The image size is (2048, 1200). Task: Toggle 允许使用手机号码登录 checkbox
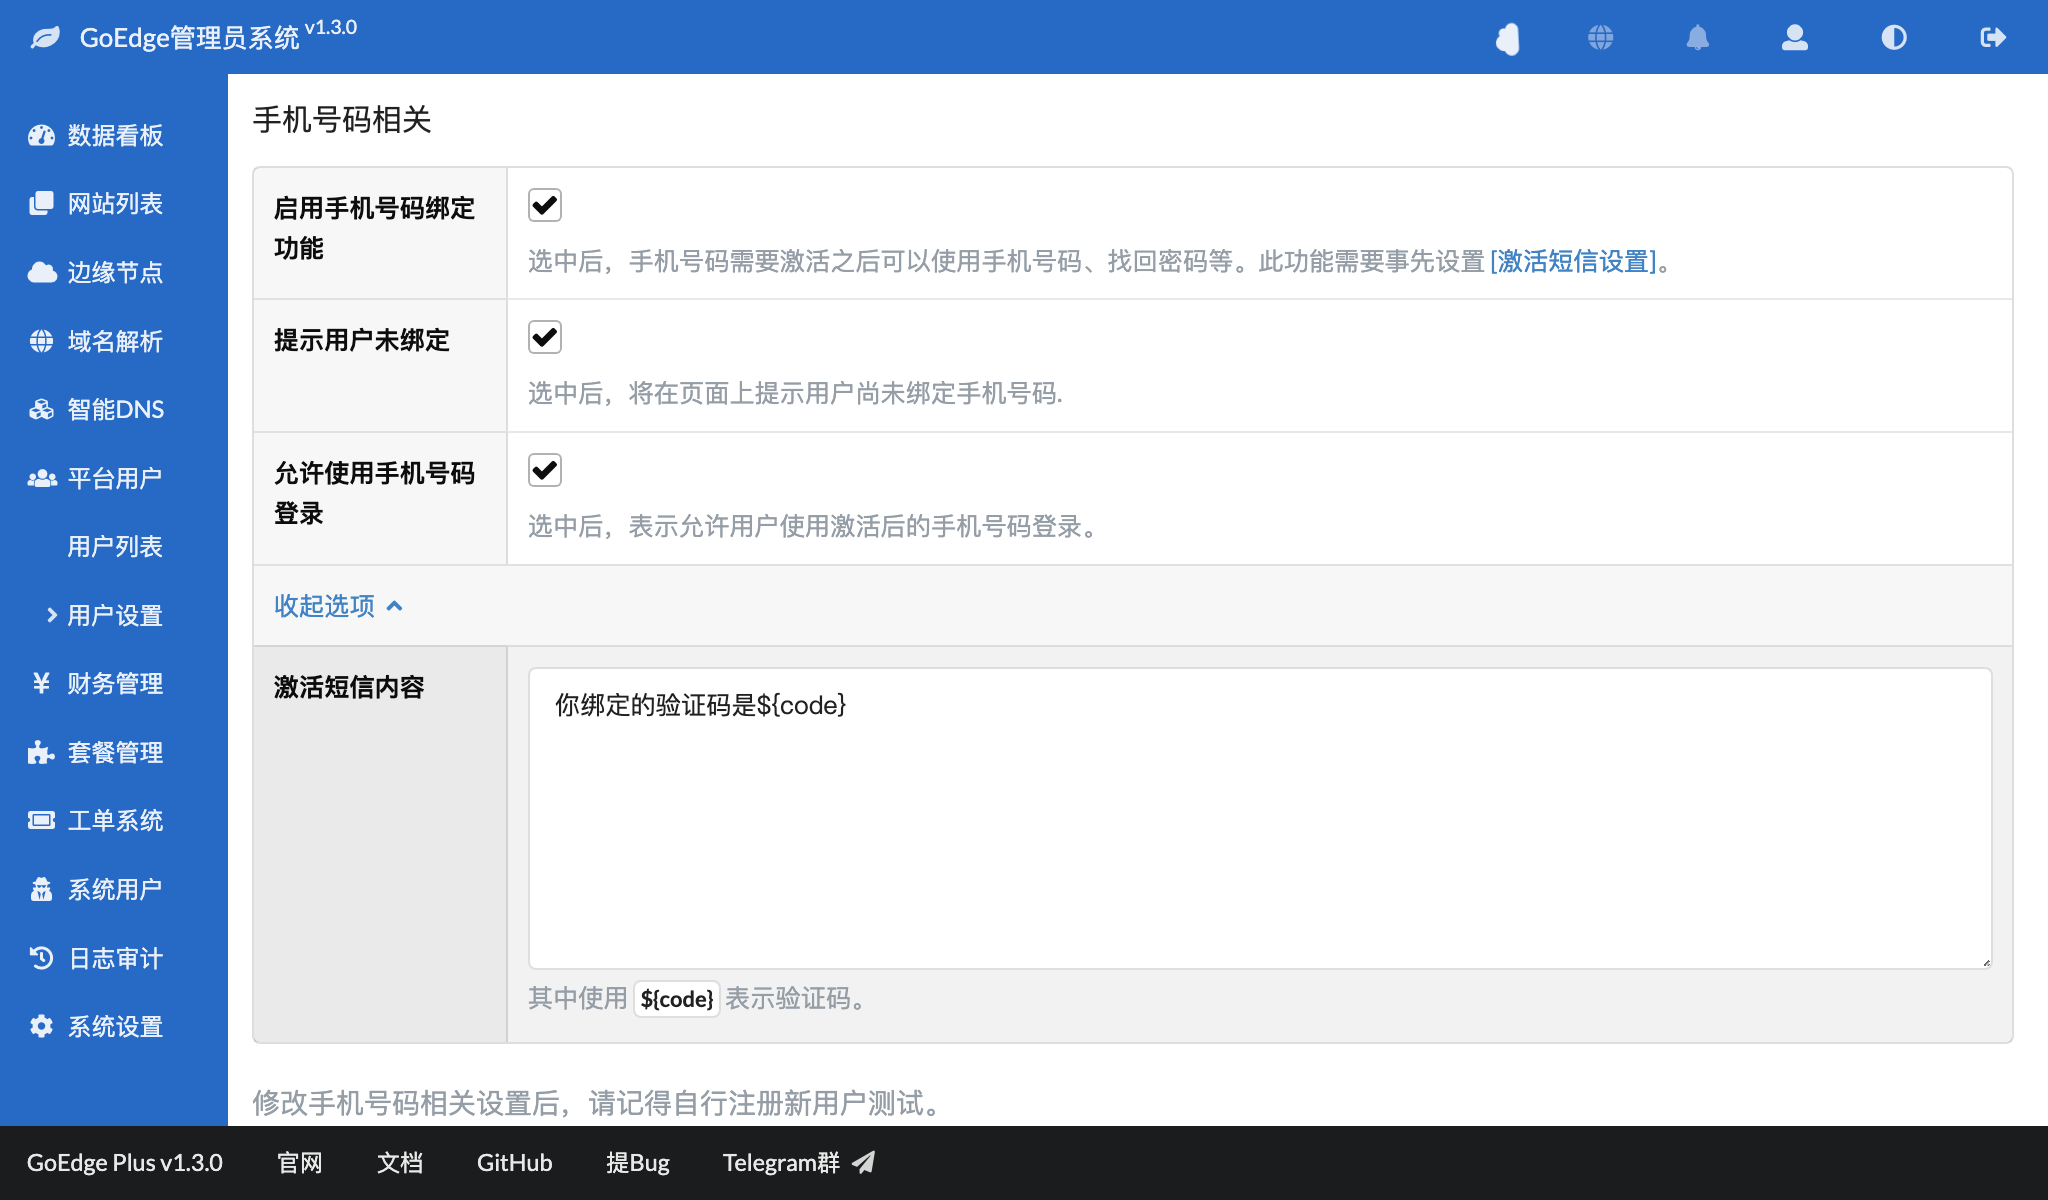pyautogui.click(x=545, y=470)
